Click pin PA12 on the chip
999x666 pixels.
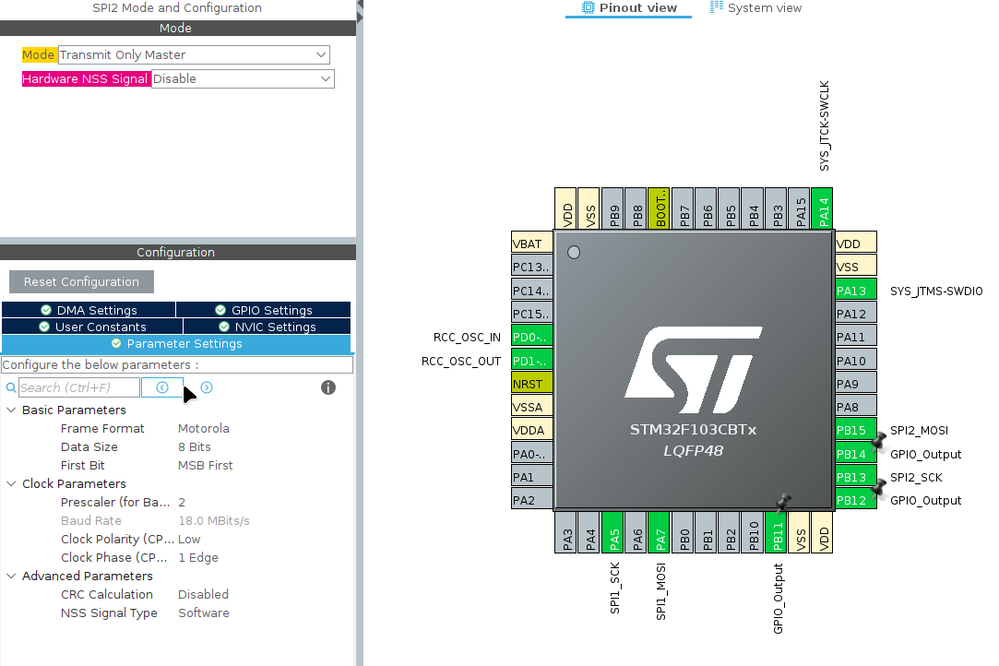(x=856, y=314)
